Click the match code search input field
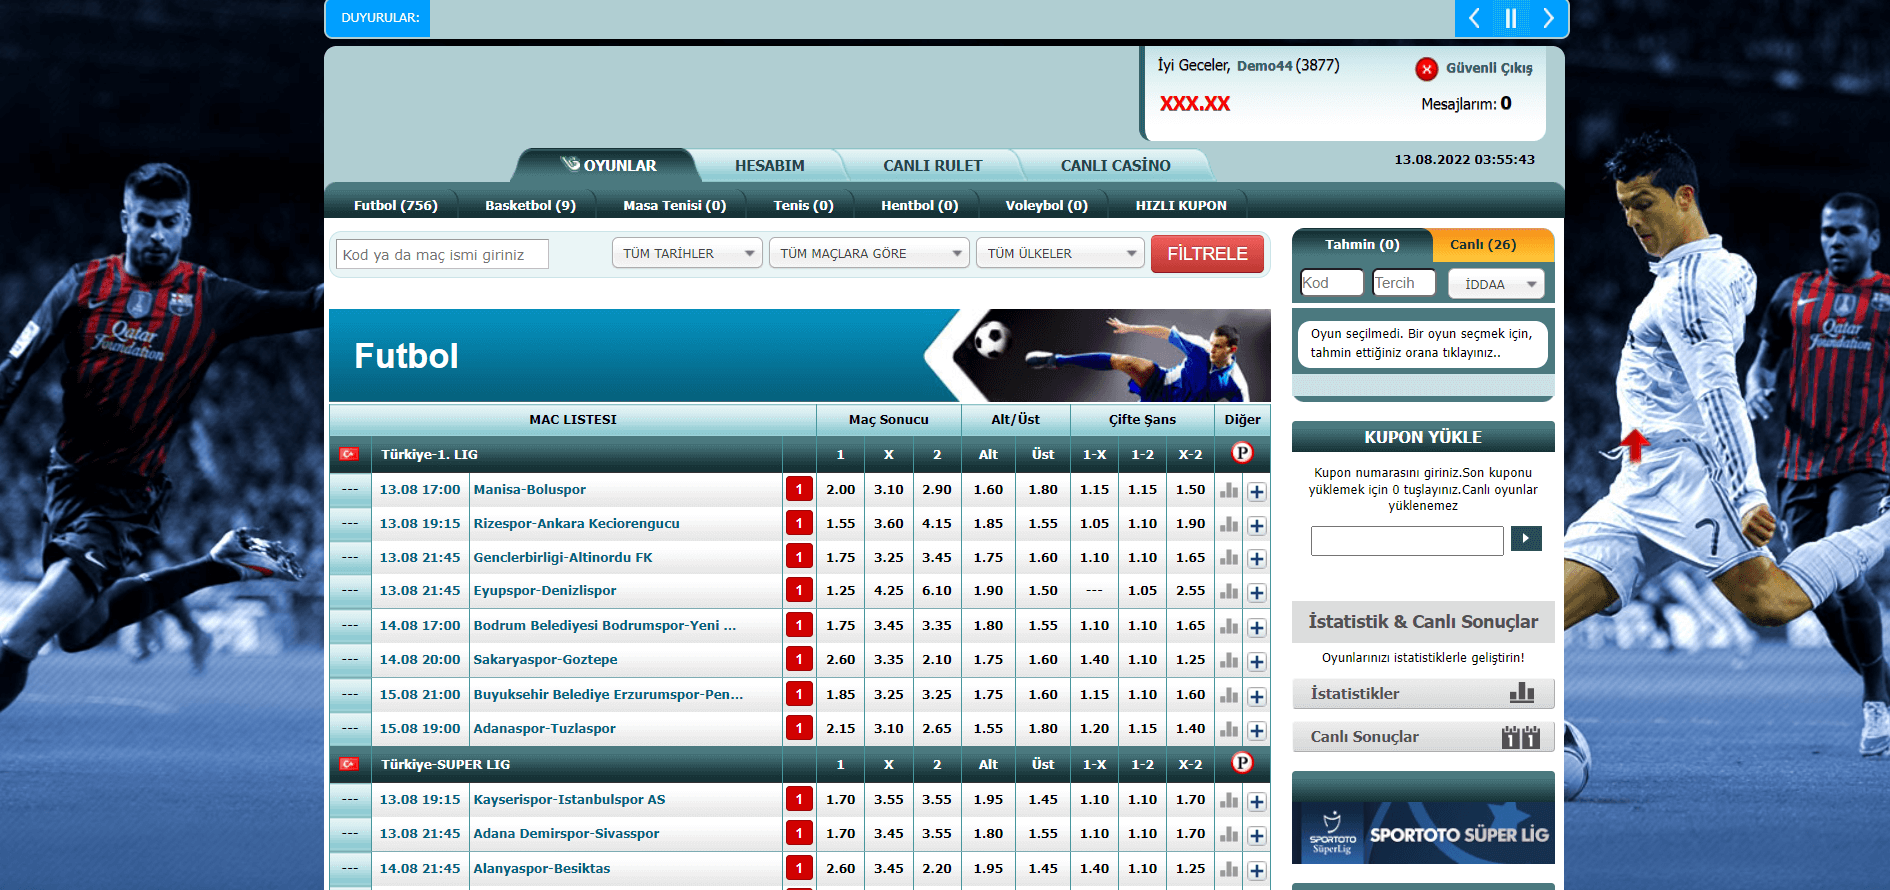Image resolution: width=1890 pixels, height=890 pixels. pyautogui.click(x=443, y=255)
